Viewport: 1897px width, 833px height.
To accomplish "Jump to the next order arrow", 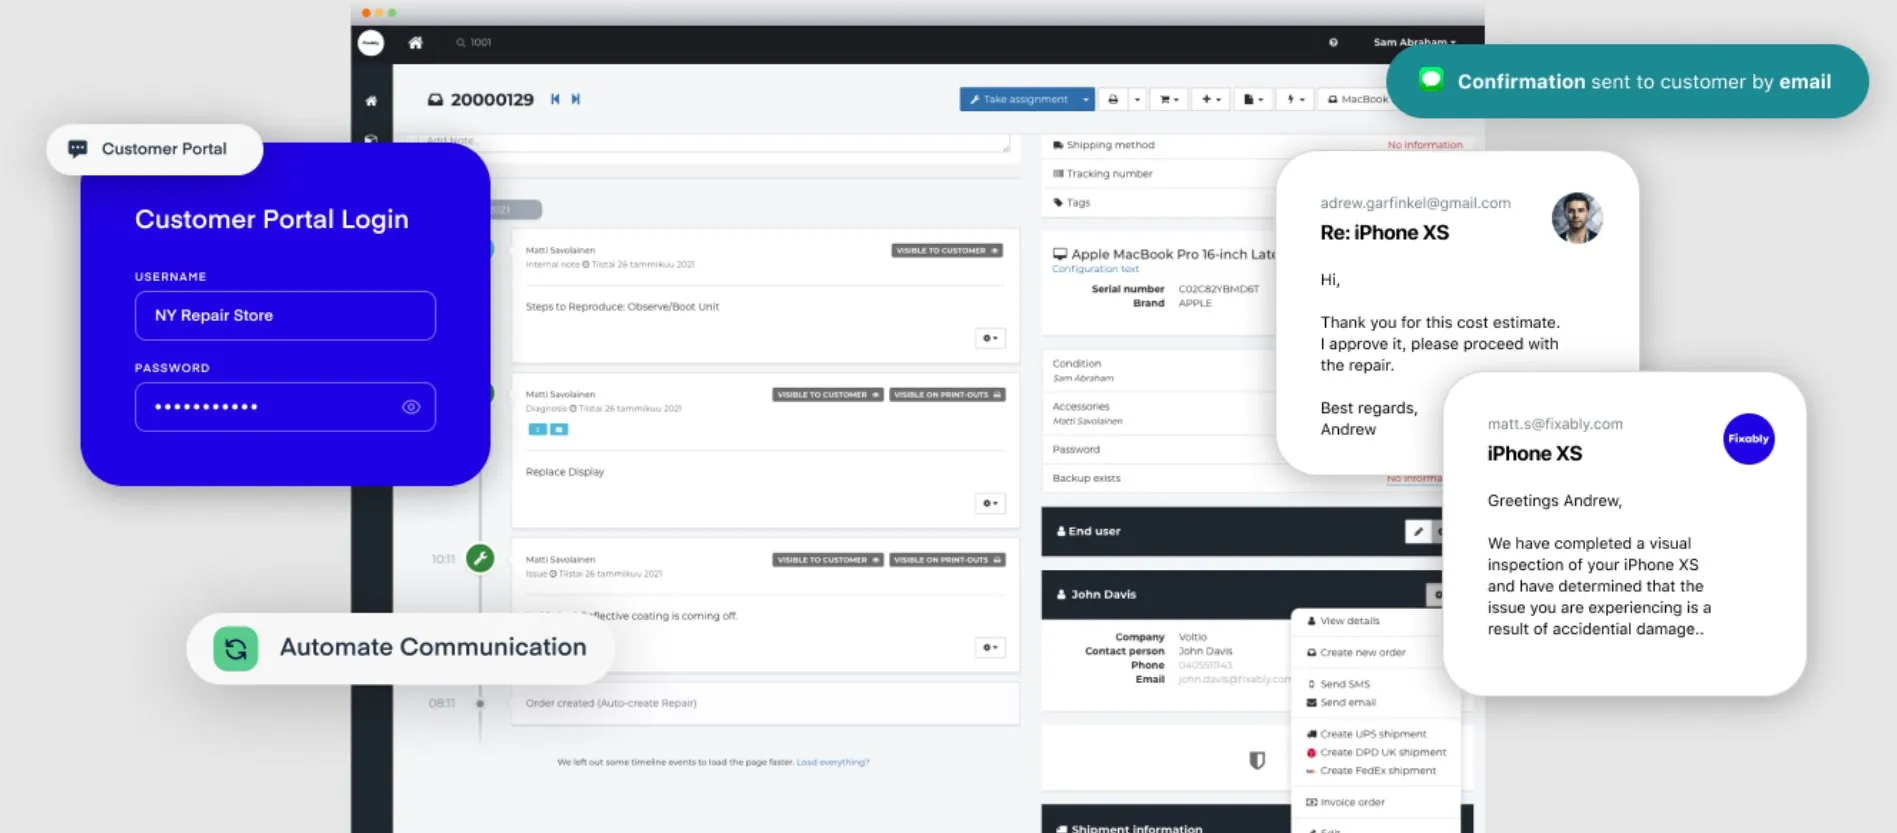I will tap(576, 99).
